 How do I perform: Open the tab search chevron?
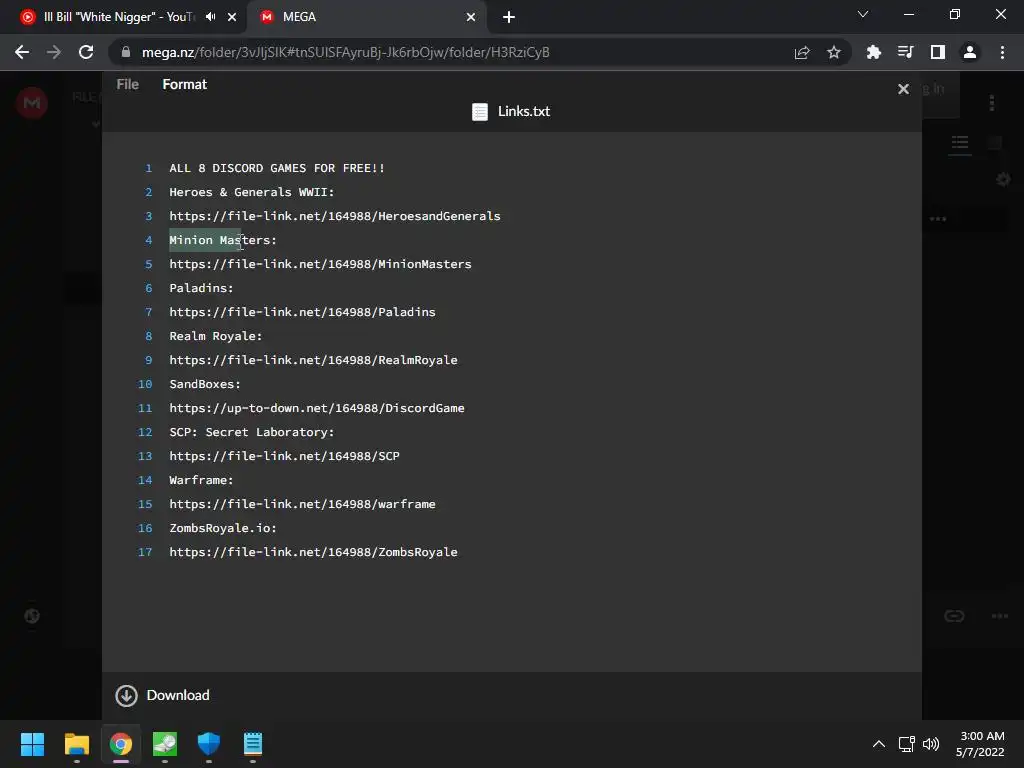[x=863, y=14]
